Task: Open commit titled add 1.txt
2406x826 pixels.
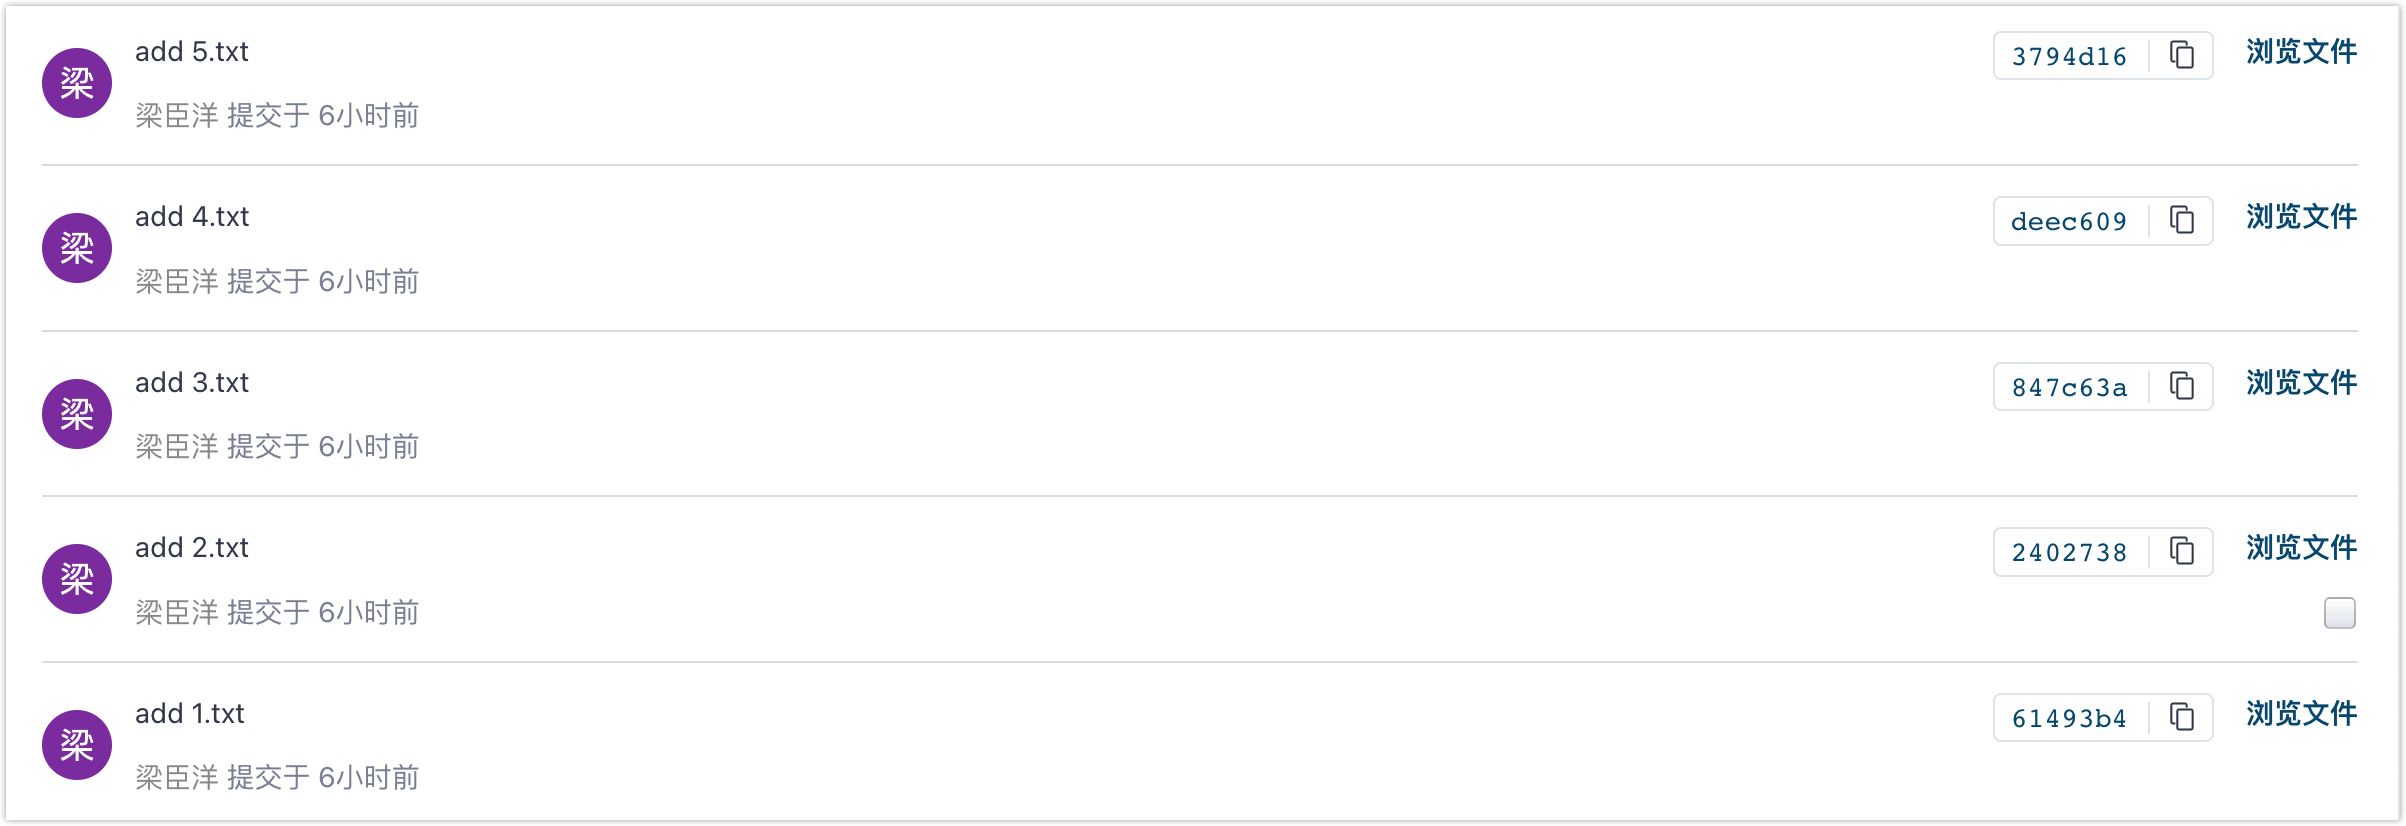Action: (x=190, y=714)
